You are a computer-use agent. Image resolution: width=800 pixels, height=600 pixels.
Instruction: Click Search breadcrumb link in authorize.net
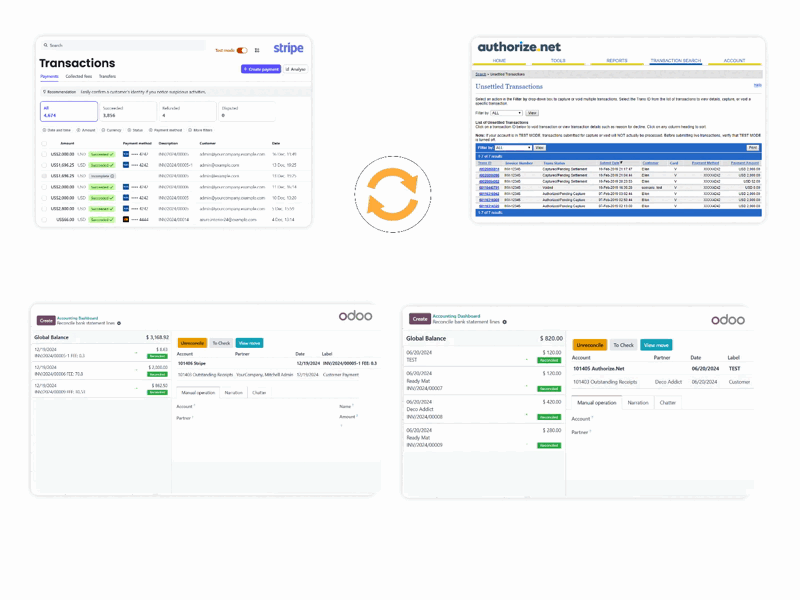pos(481,74)
